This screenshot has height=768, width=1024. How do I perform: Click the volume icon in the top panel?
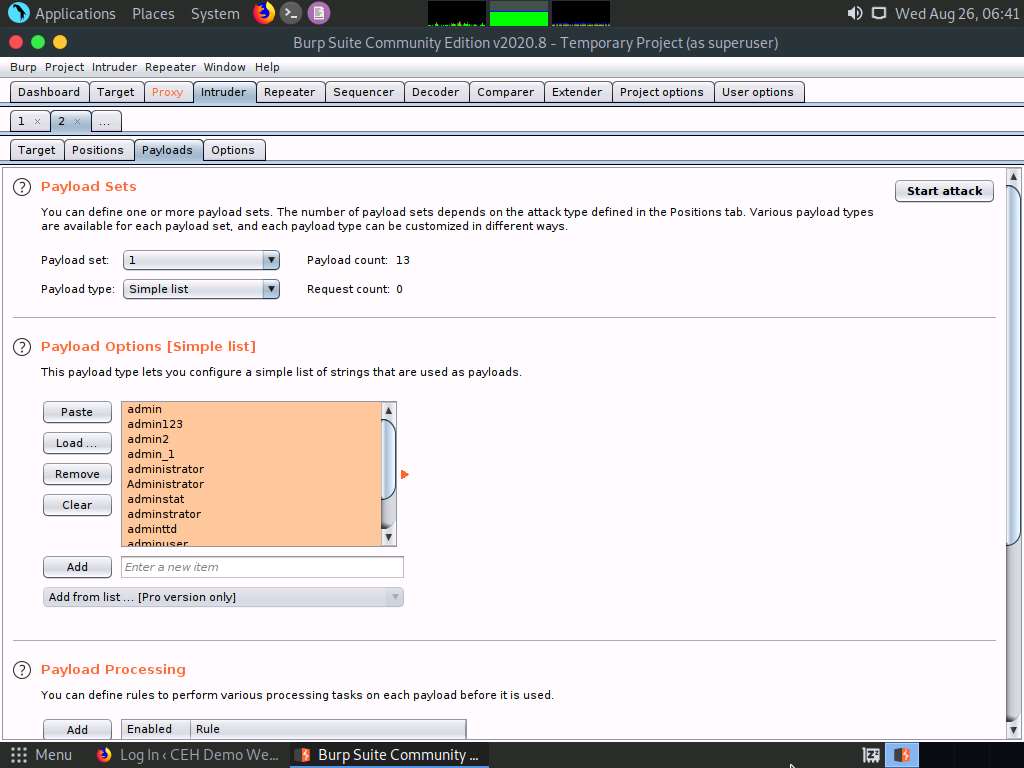(x=852, y=13)
